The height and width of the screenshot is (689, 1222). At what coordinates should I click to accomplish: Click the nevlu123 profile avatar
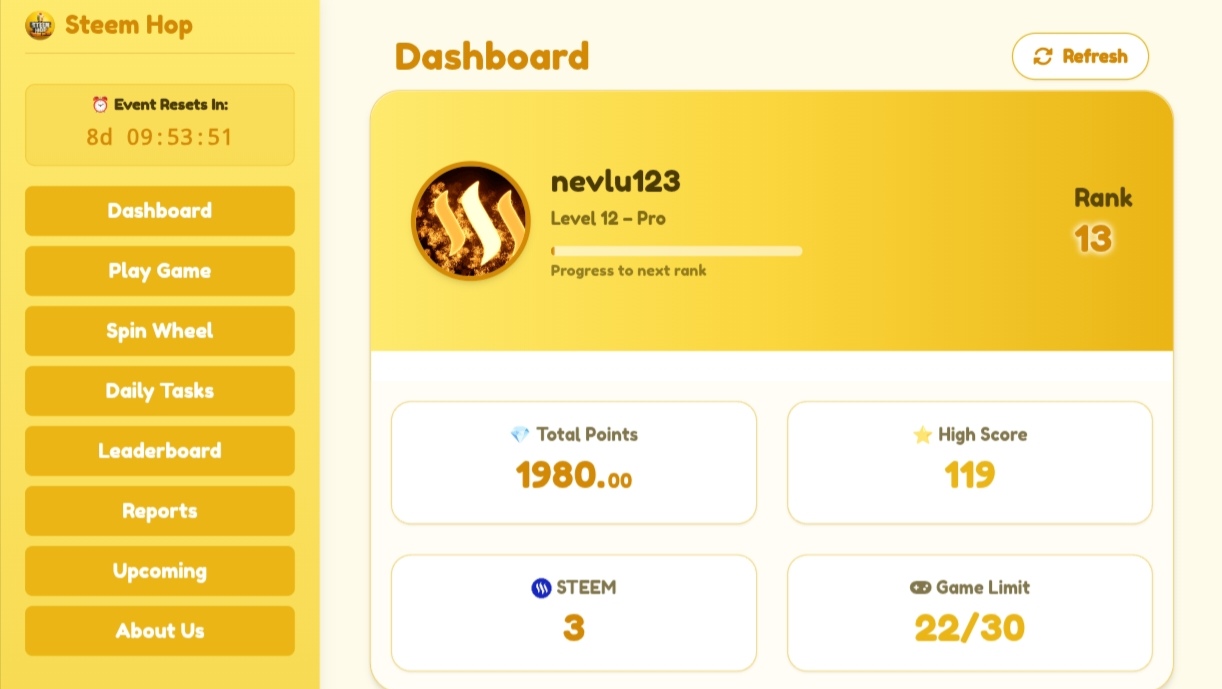tap(471, 221)
